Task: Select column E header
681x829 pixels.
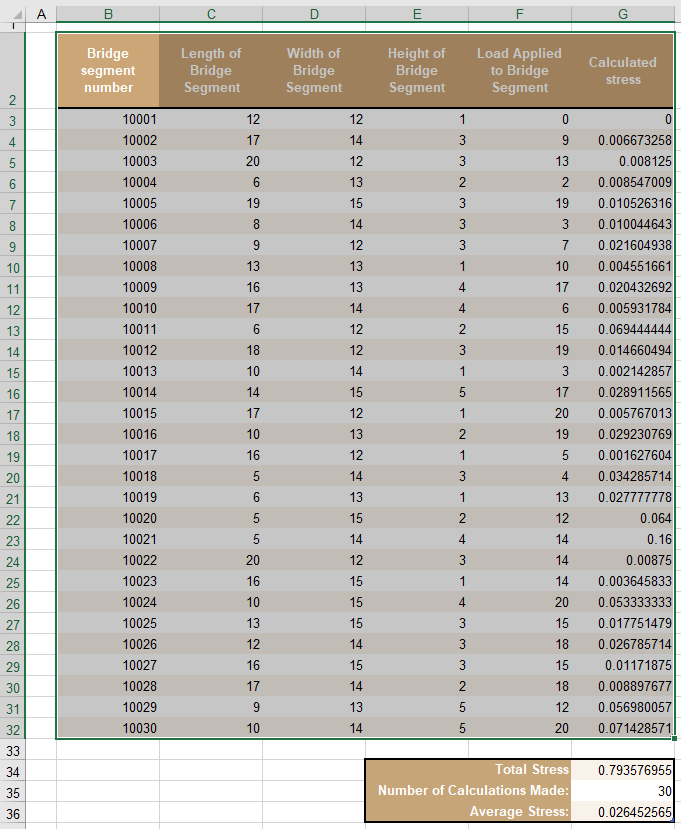Action: click(x=417, y=14)
